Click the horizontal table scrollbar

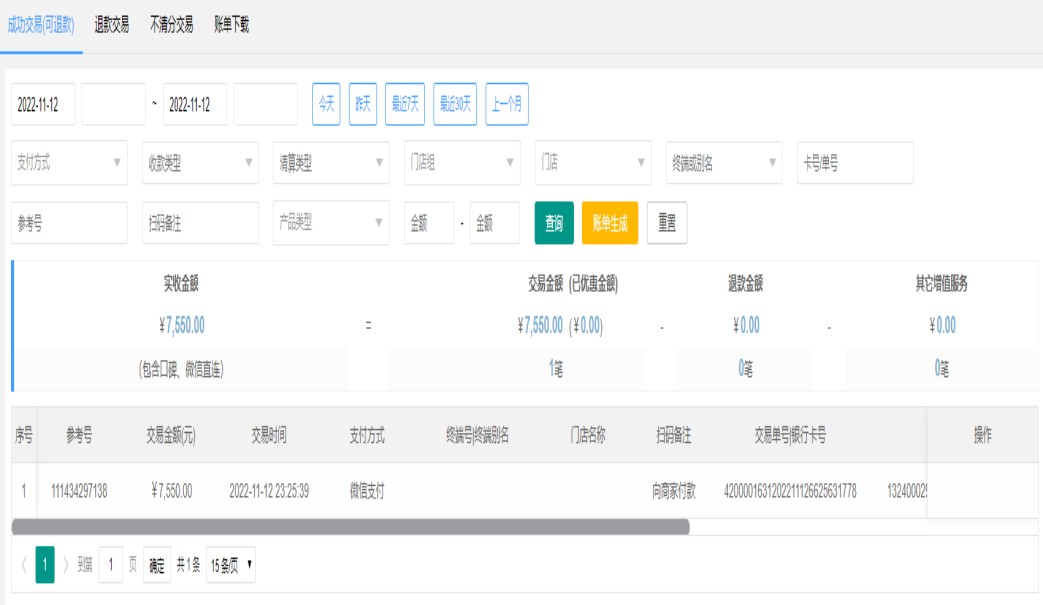point(350,526)
